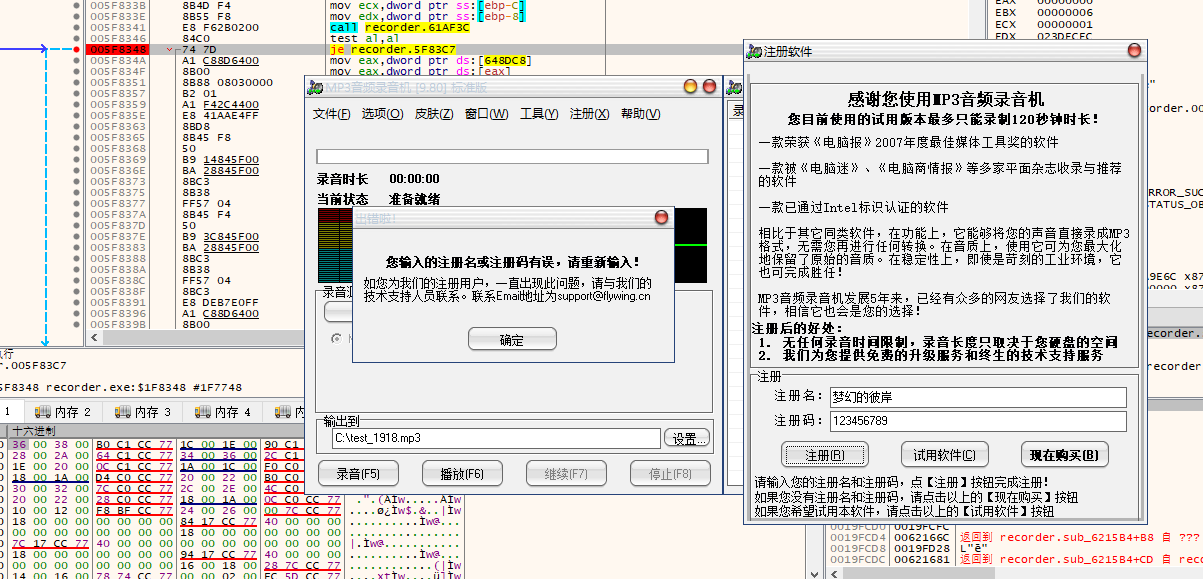Click the 试用软件(C) trial button

[944, 455]
